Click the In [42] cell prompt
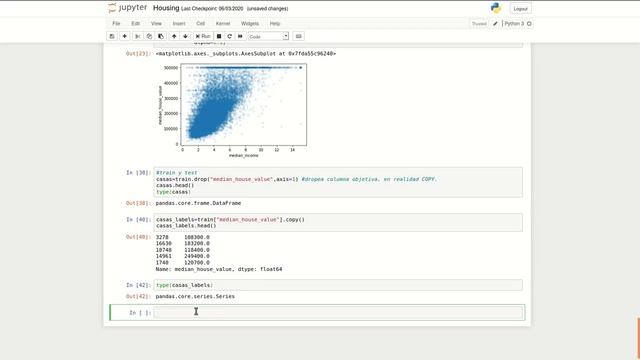The image size is (640, 360). 138,285
